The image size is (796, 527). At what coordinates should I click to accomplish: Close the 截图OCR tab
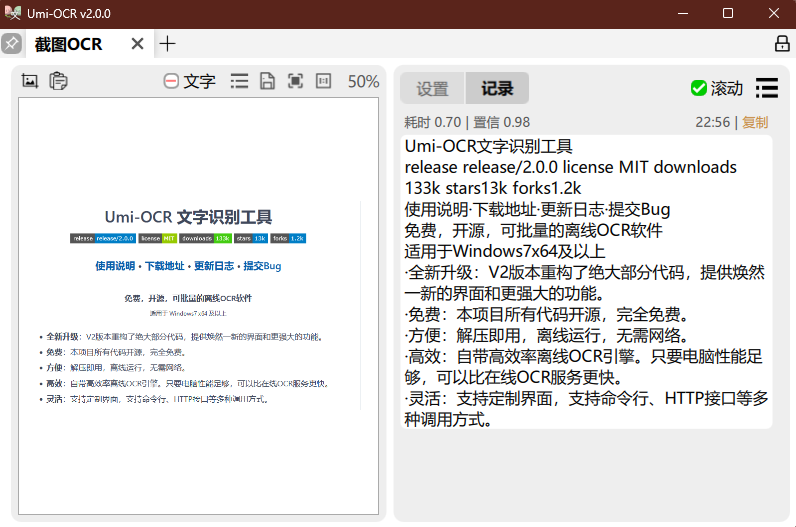[x=138, y=44]
